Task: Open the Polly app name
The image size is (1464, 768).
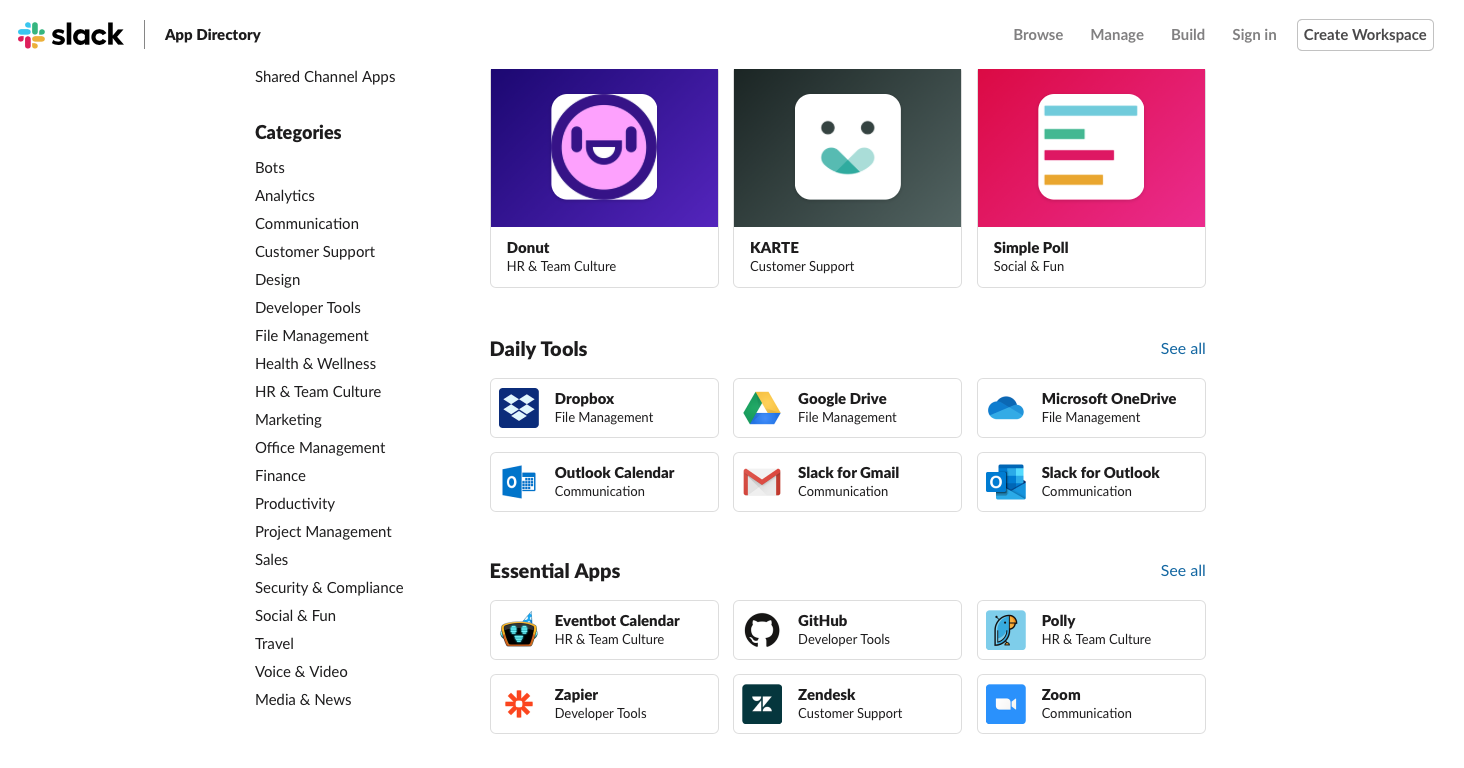Action: pos(1058,621)
